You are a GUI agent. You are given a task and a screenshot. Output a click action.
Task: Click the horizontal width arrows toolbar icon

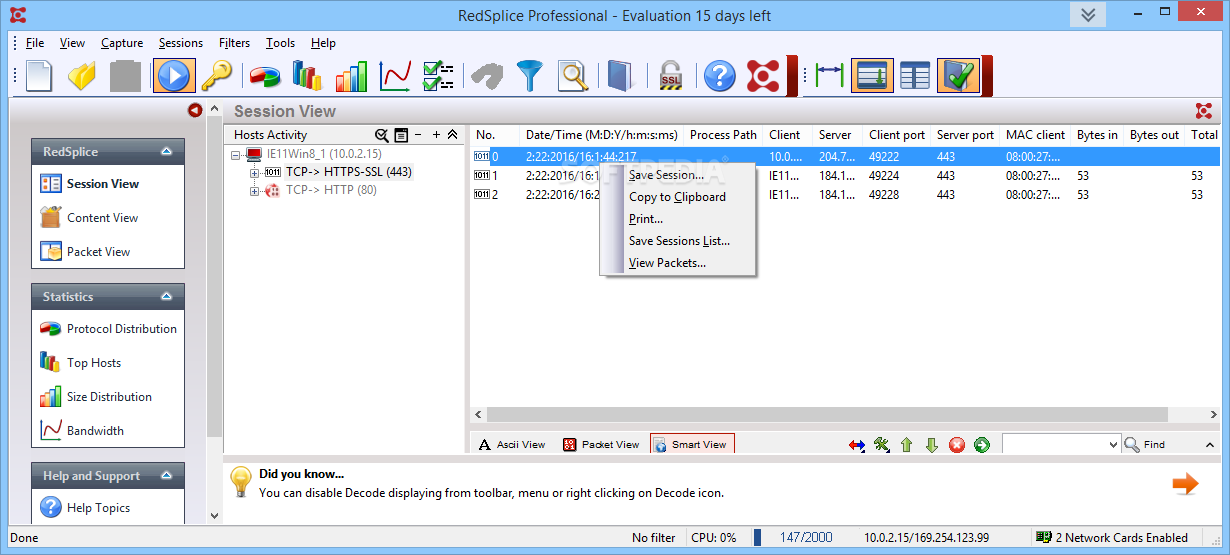[829, 76]
